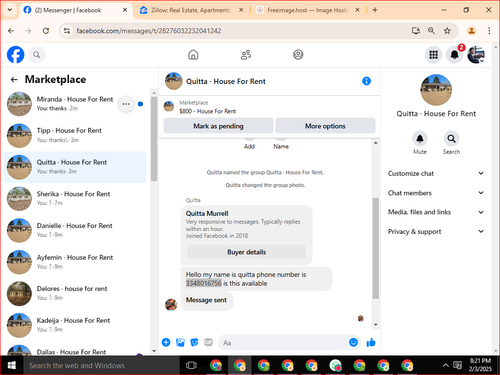The height and width of the screenshot is (375, 500).
Task: Go to the Home feed icon
Action: point(193,54)
